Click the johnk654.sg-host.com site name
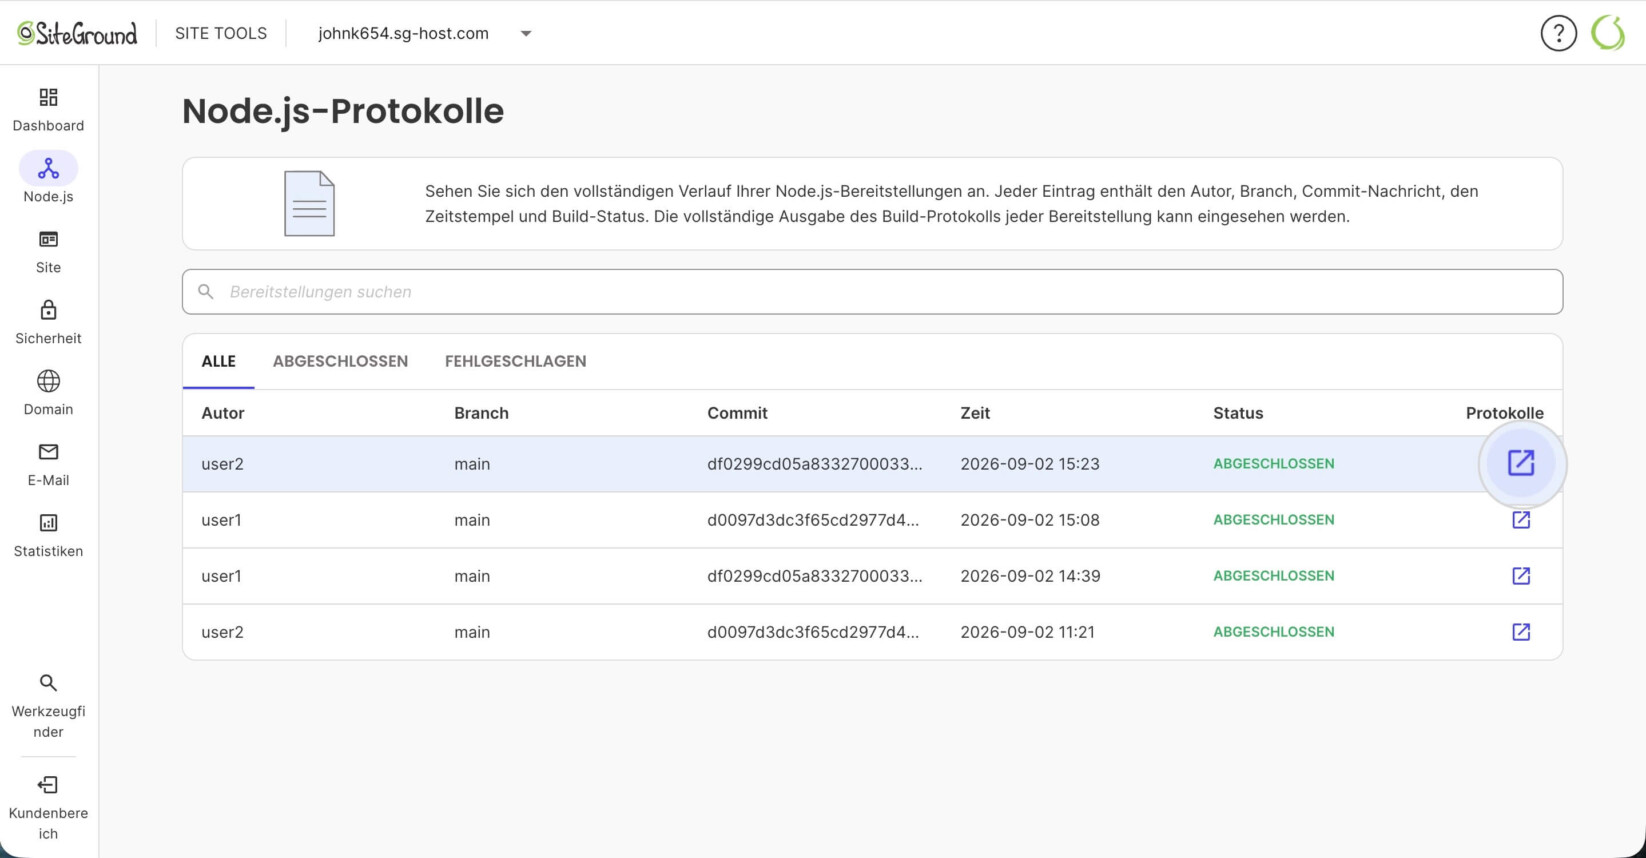This screenshot has width=1646, height=858. (x=403, y=33)
